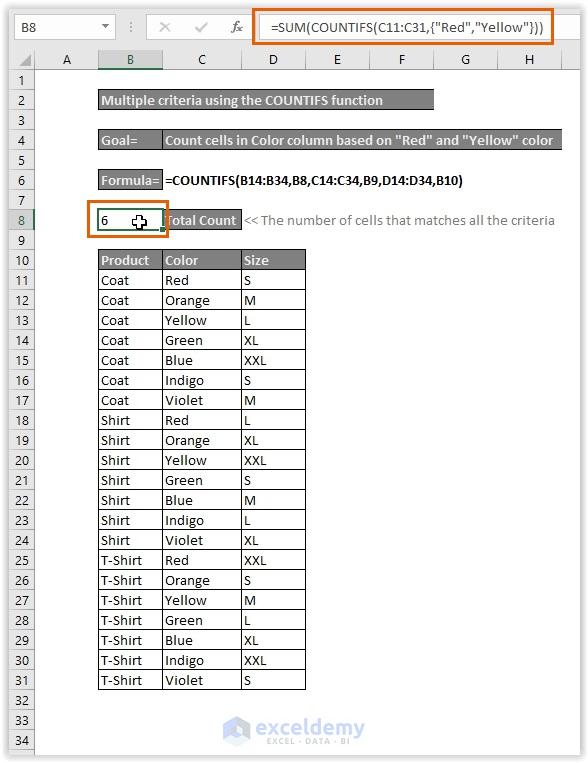Select row 8 header
Image resolution: width=588 pixels, height=763 pixels.
coord(21,220)
